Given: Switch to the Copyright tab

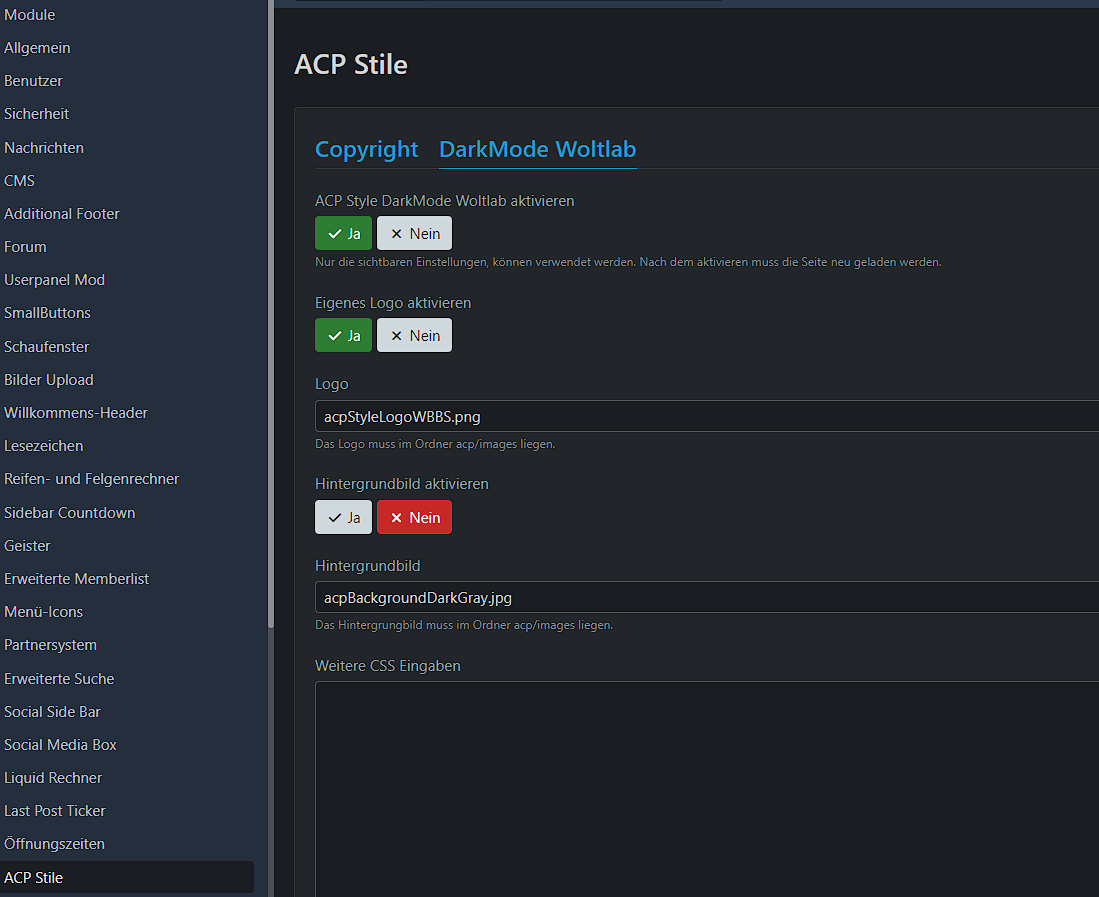Looking at the screenshot, I should point(366,149).
